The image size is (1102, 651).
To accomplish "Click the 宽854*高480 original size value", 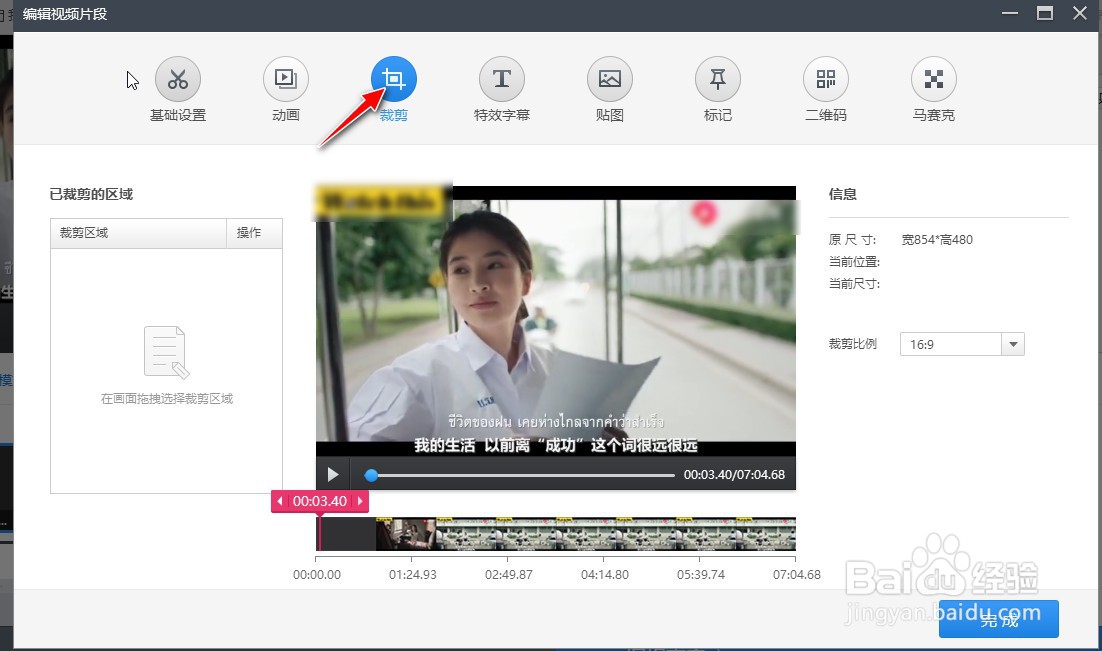I will (x=937, y=240).
